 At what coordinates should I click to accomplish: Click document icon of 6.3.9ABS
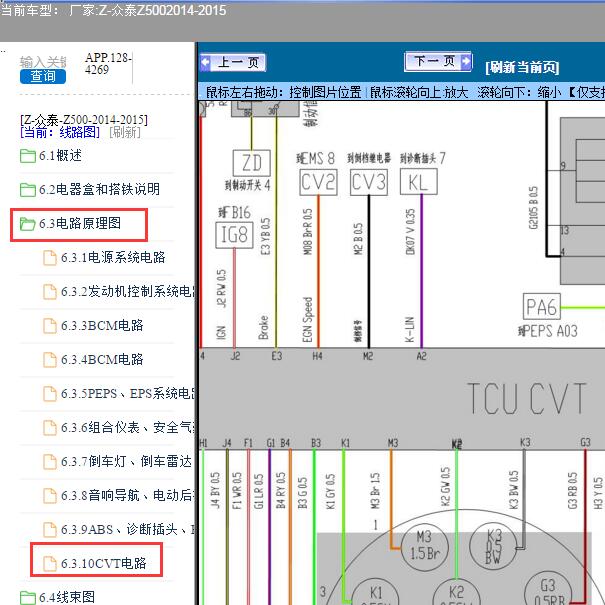coord(49,529)
